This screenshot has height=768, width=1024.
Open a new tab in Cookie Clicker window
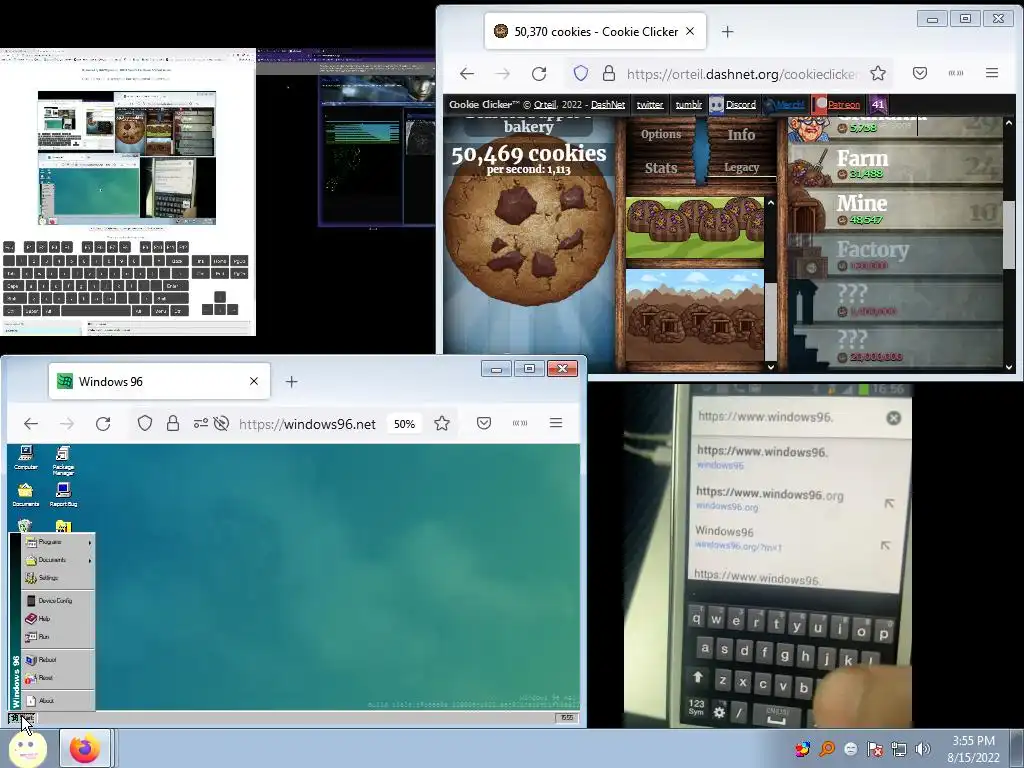click(x=728, y=31)
